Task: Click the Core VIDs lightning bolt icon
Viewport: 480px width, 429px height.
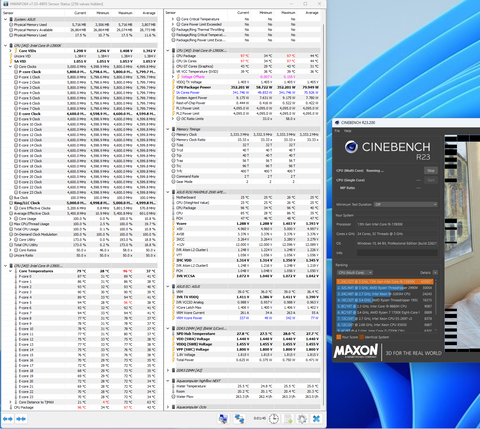Action: (16, 51)
